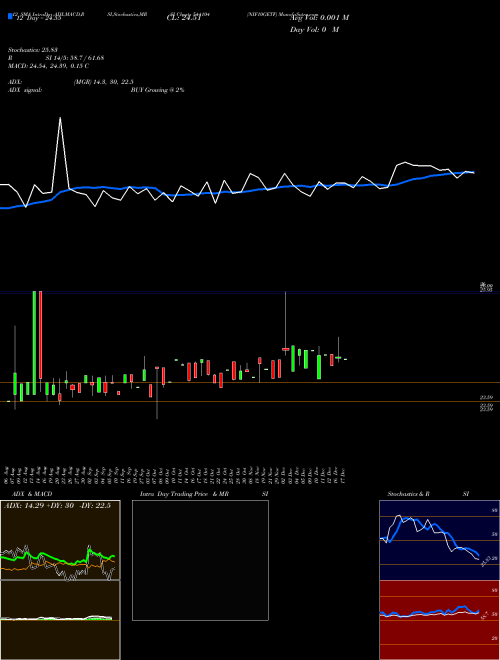
Task: Click the 'BUY Growing @ 2%' signal text
Action: [157, 90]
